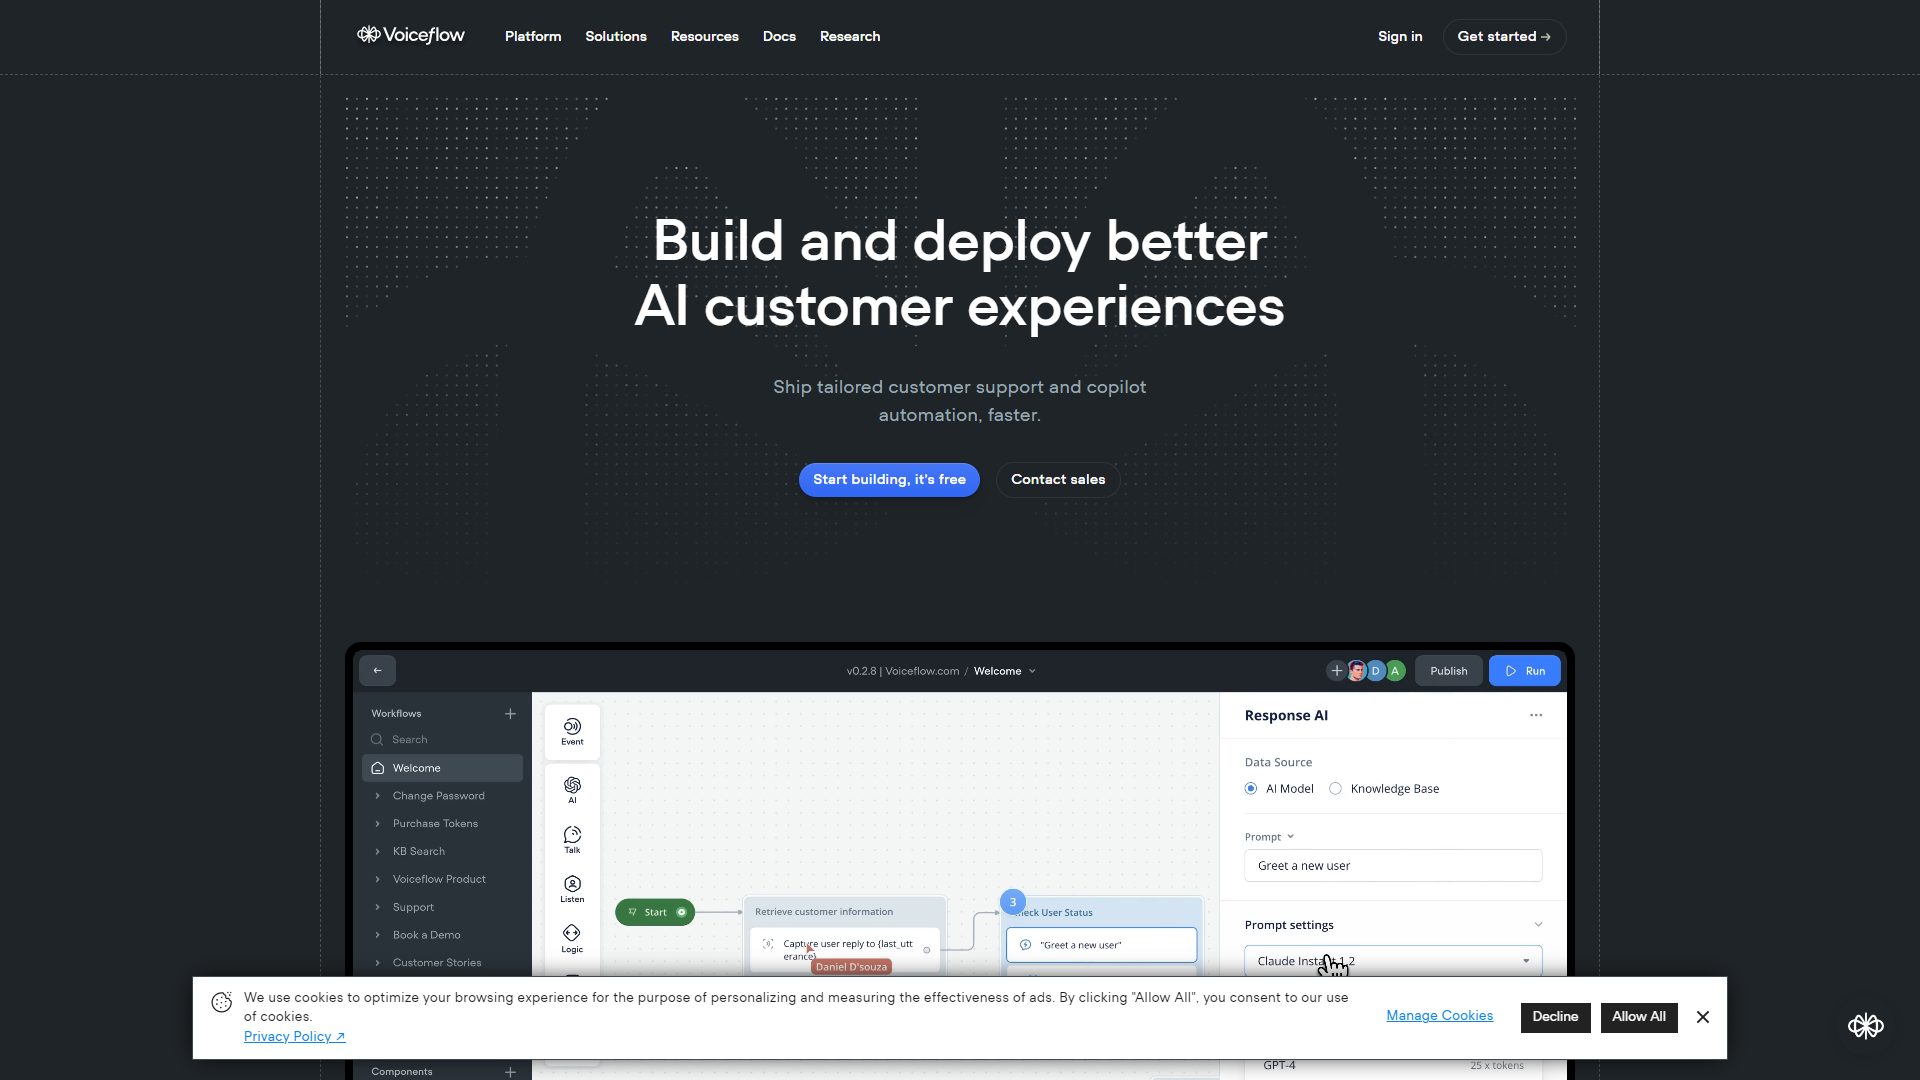
Task: Click the Event tool icon in sidebar
Action: [571, 731]
